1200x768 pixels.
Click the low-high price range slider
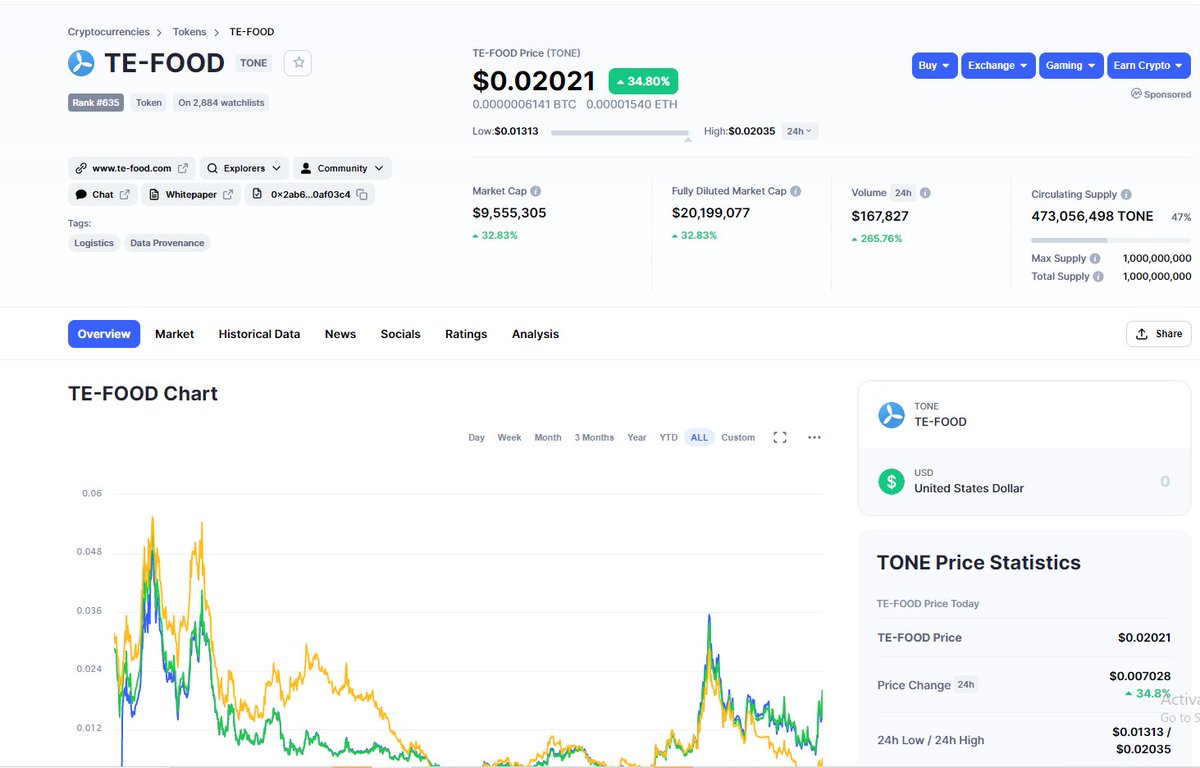620,132
